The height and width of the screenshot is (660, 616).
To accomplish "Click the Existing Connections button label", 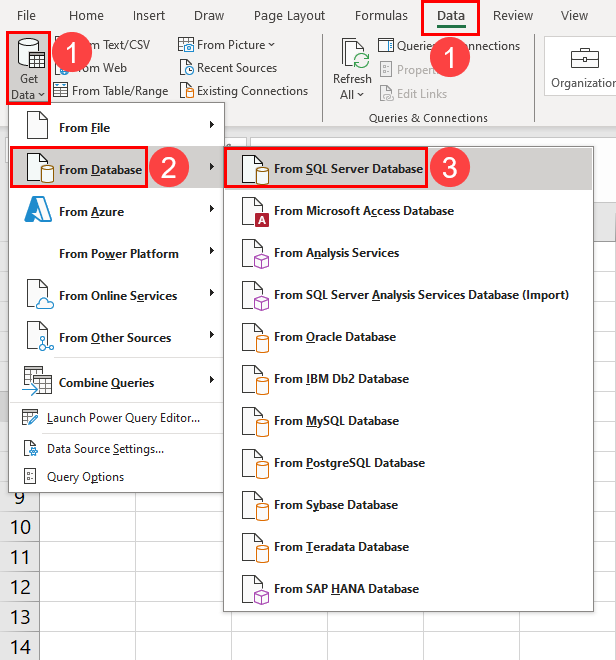I will pos(252,91).
